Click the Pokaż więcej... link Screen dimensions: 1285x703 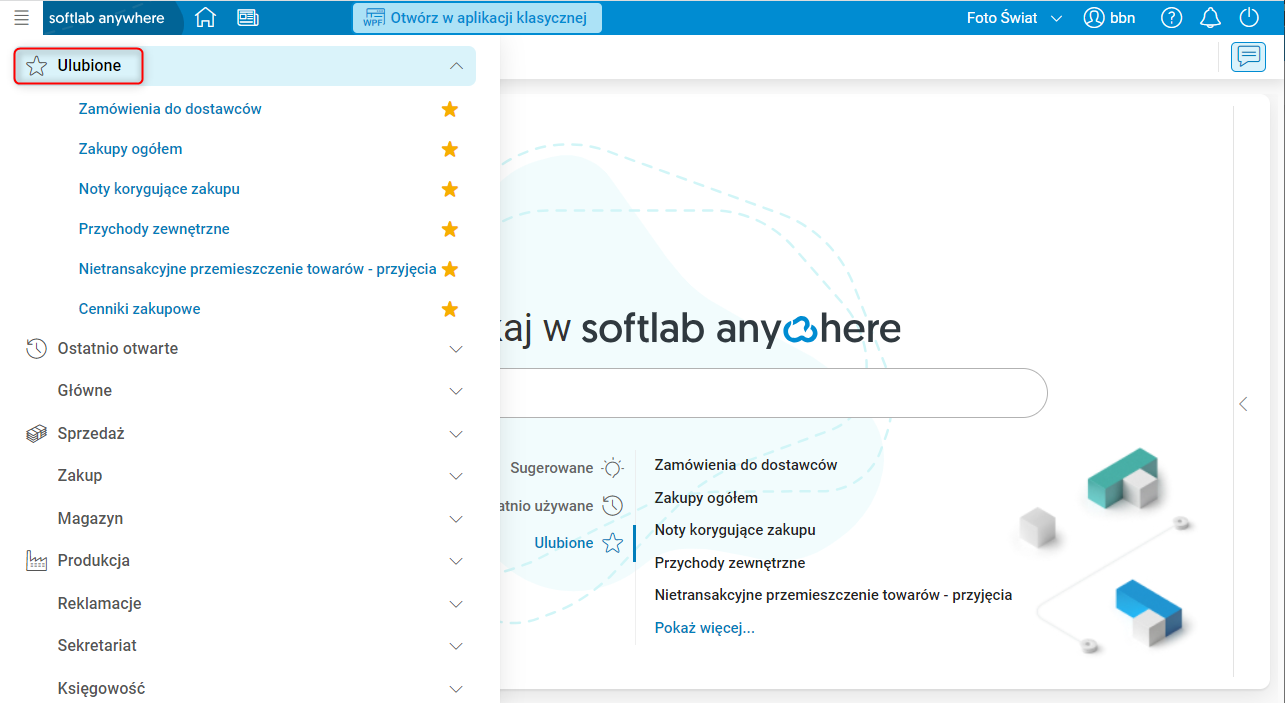(704, 627)
